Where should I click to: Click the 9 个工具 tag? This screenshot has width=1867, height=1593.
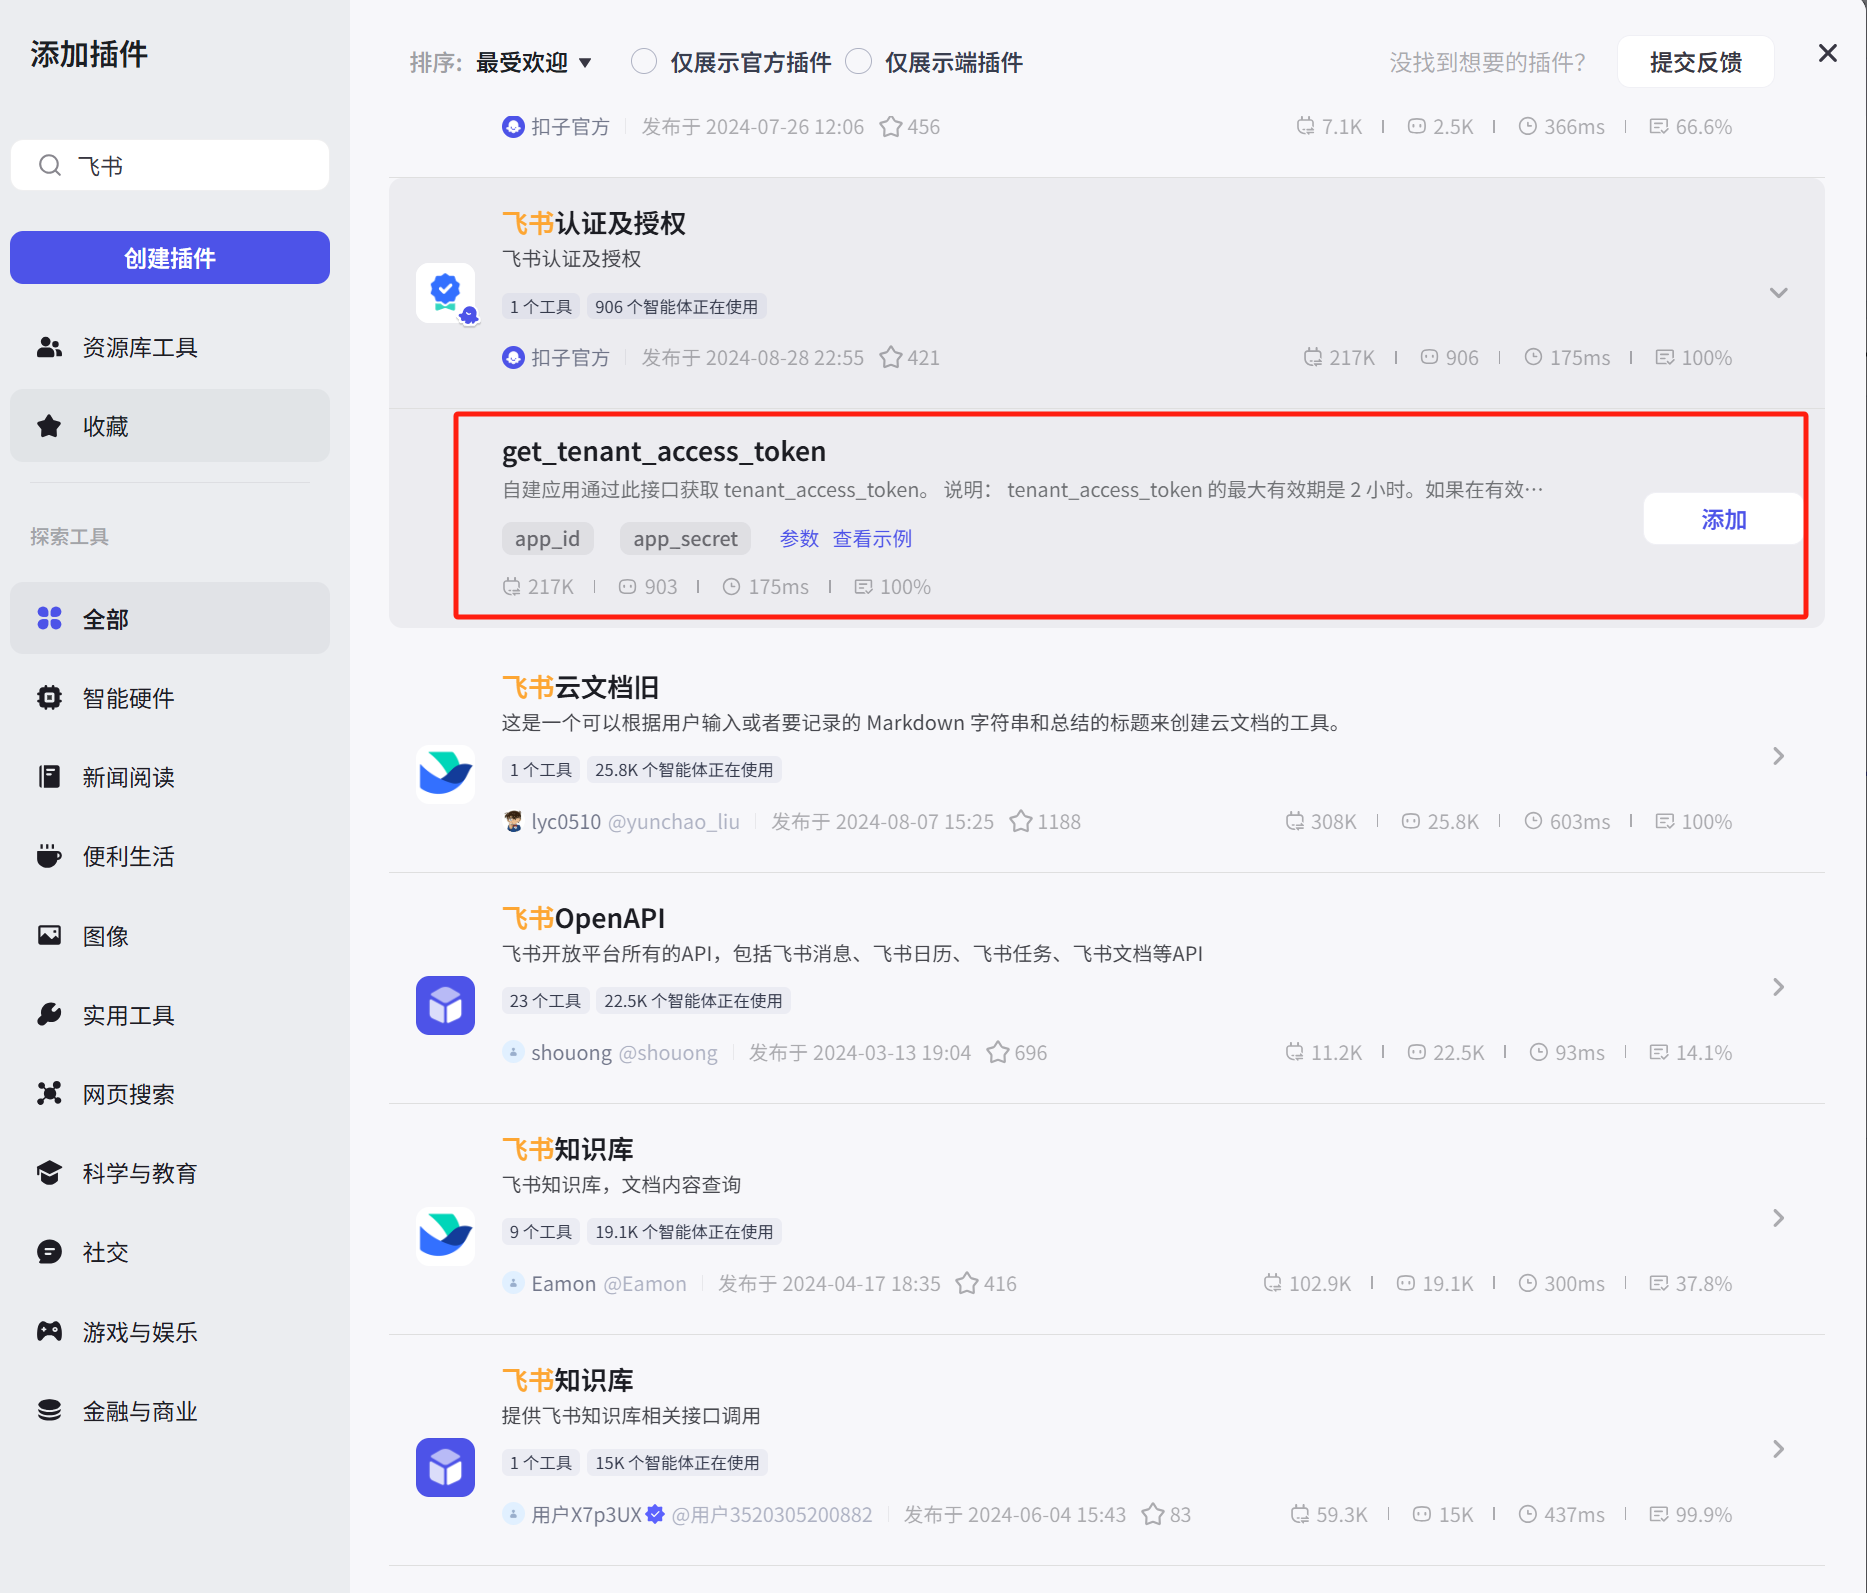click(x=541, y=1231)
